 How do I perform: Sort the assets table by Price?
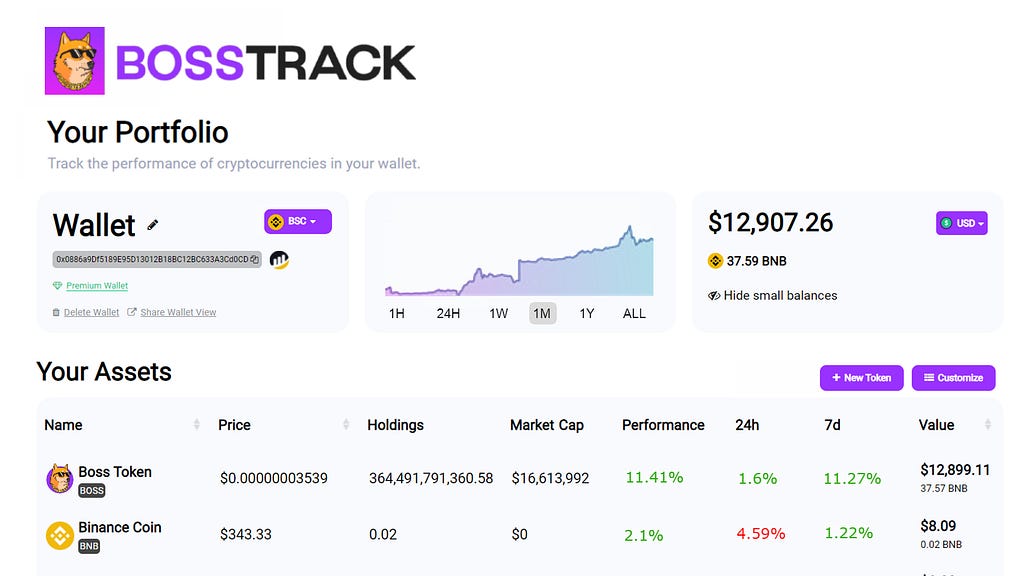click(x=345, y=425)
